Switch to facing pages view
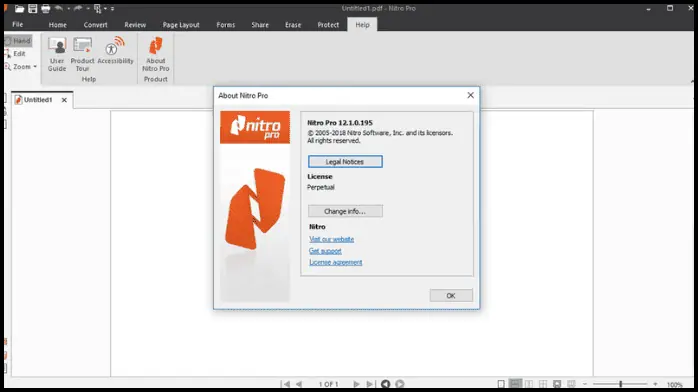 [x=529, y=384]
